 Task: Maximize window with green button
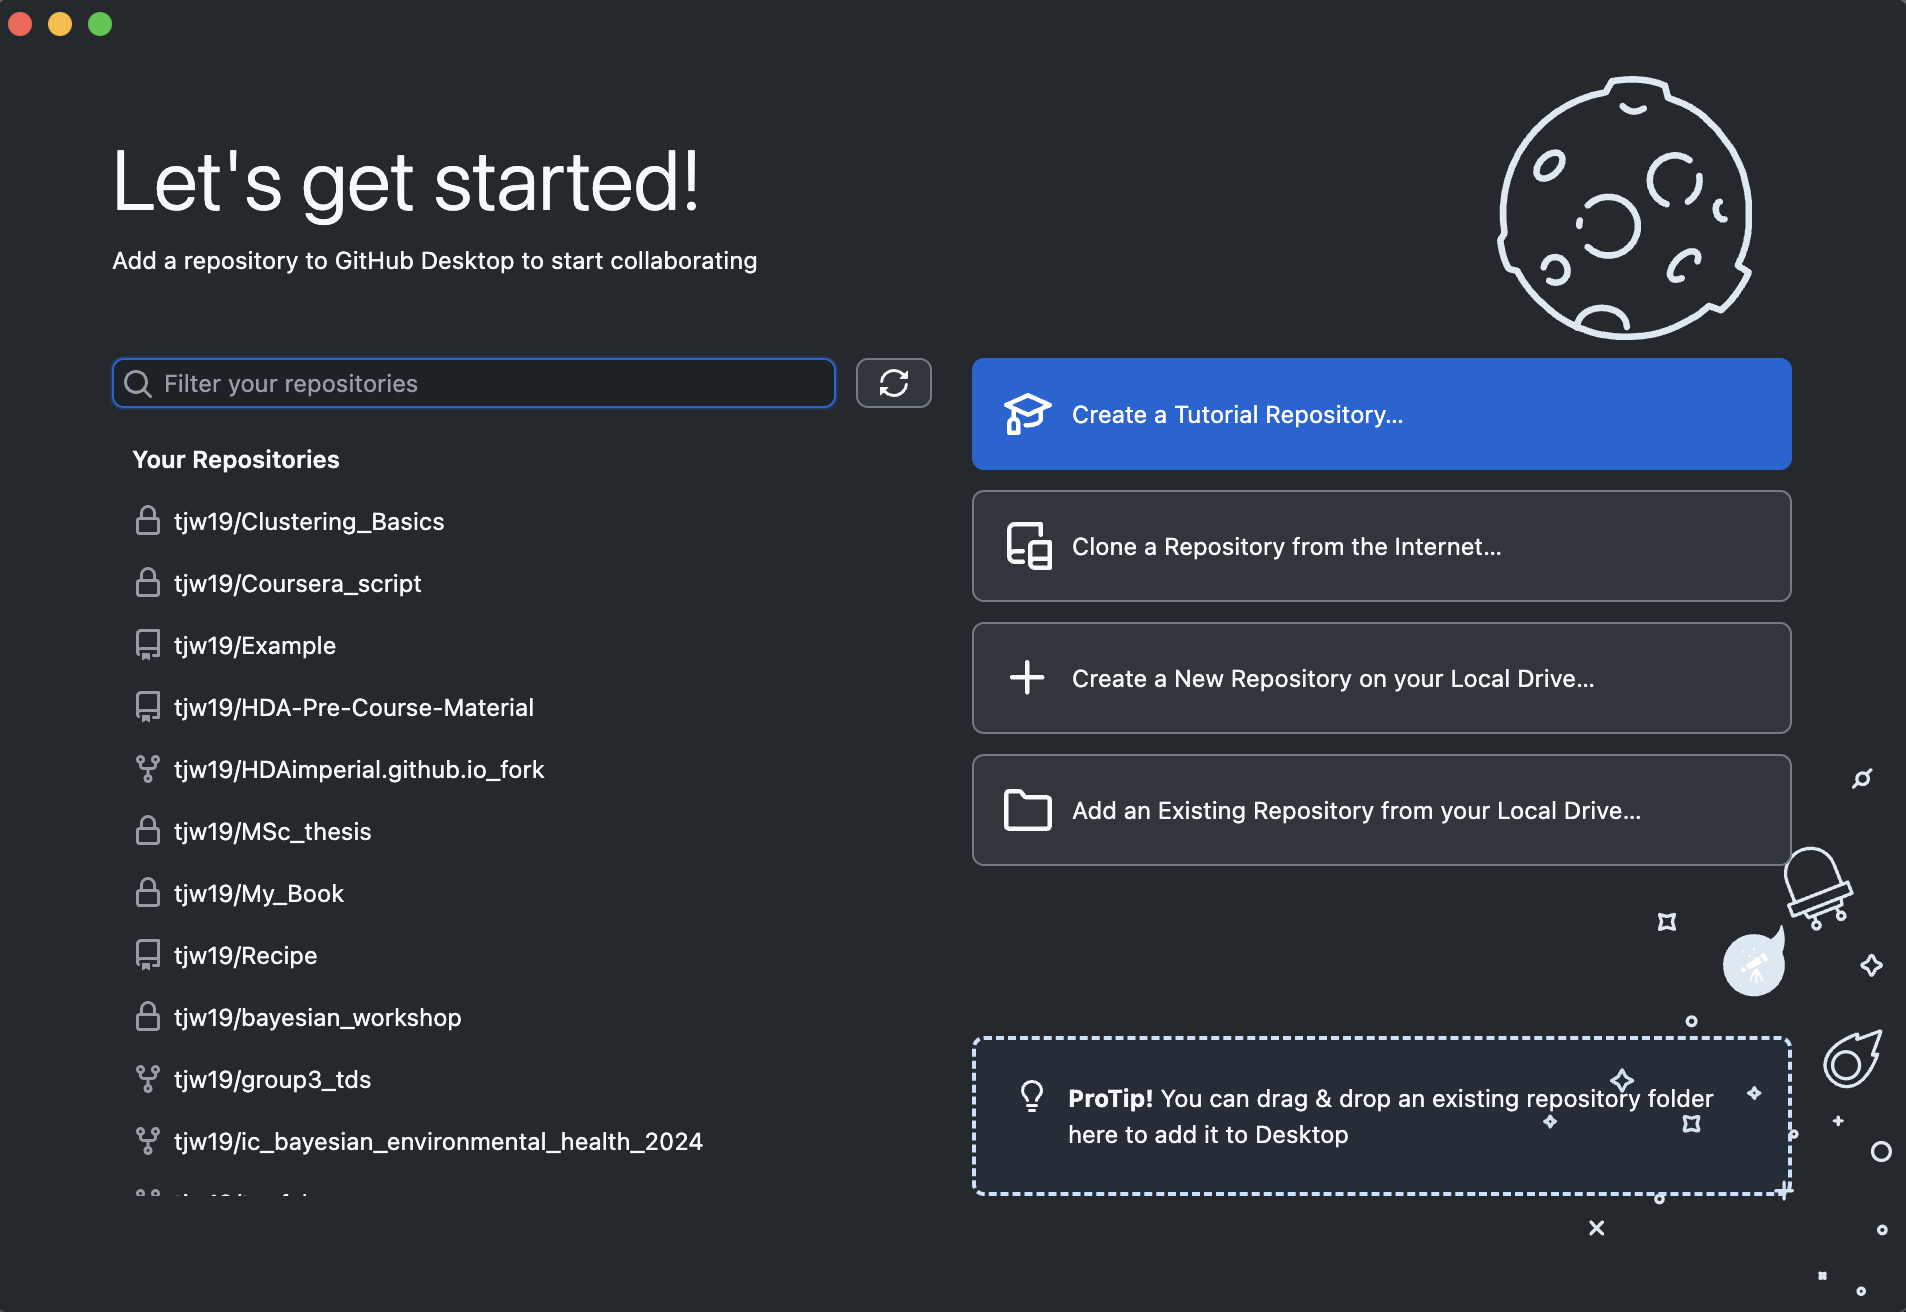coord(100,24)
